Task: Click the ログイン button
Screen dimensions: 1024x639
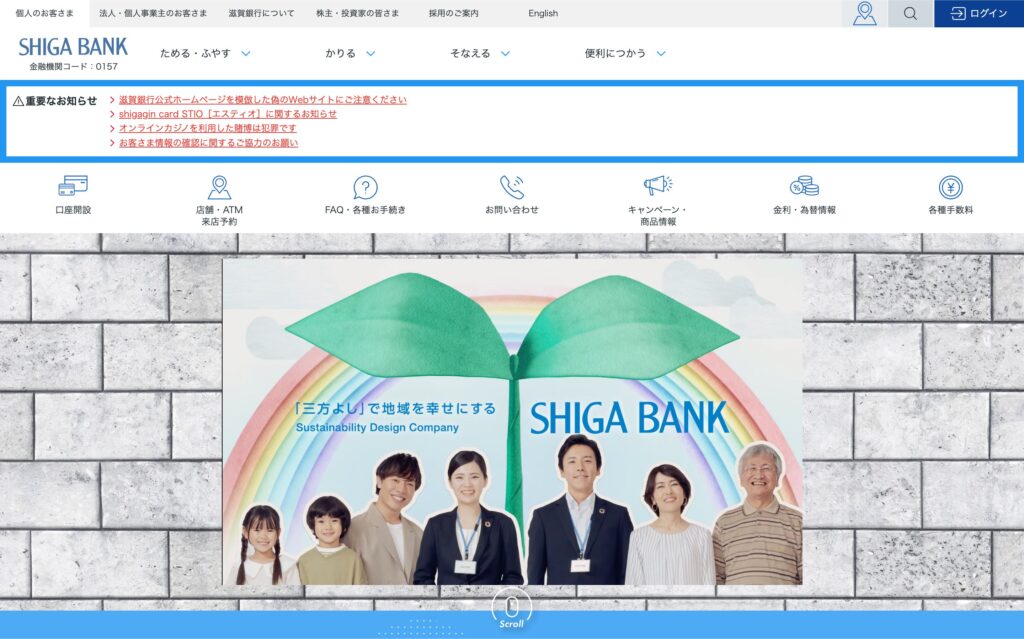Action: coord(979,13)
